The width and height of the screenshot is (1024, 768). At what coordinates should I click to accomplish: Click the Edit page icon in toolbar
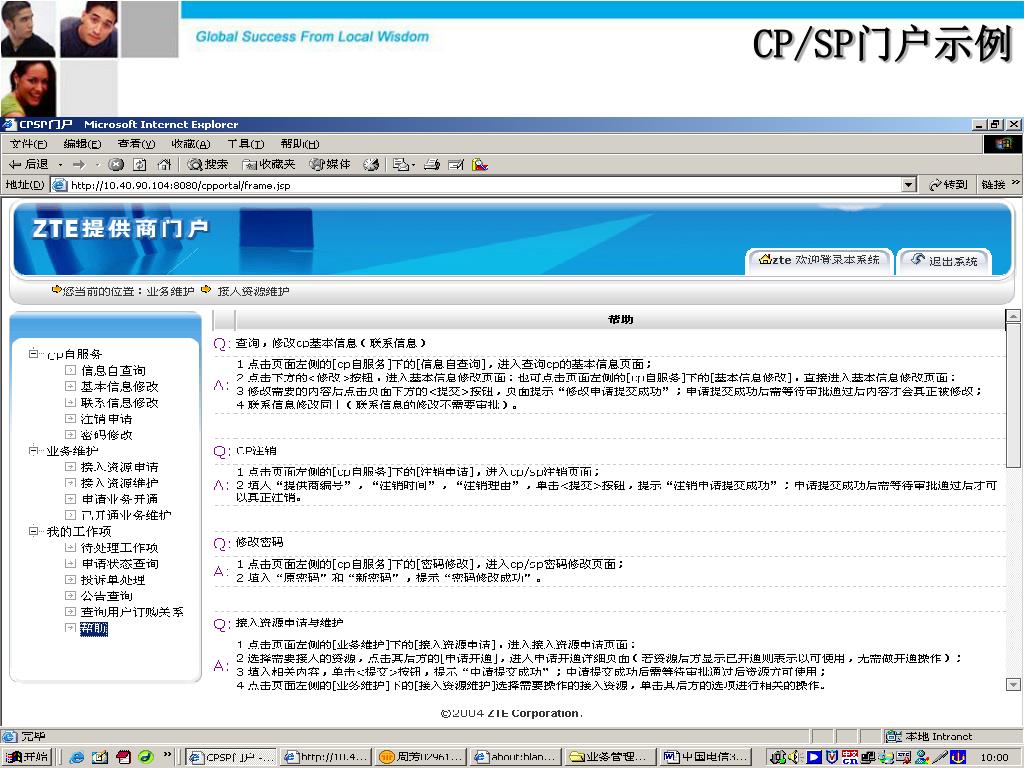pyautogui.click(x=456, y=165)
